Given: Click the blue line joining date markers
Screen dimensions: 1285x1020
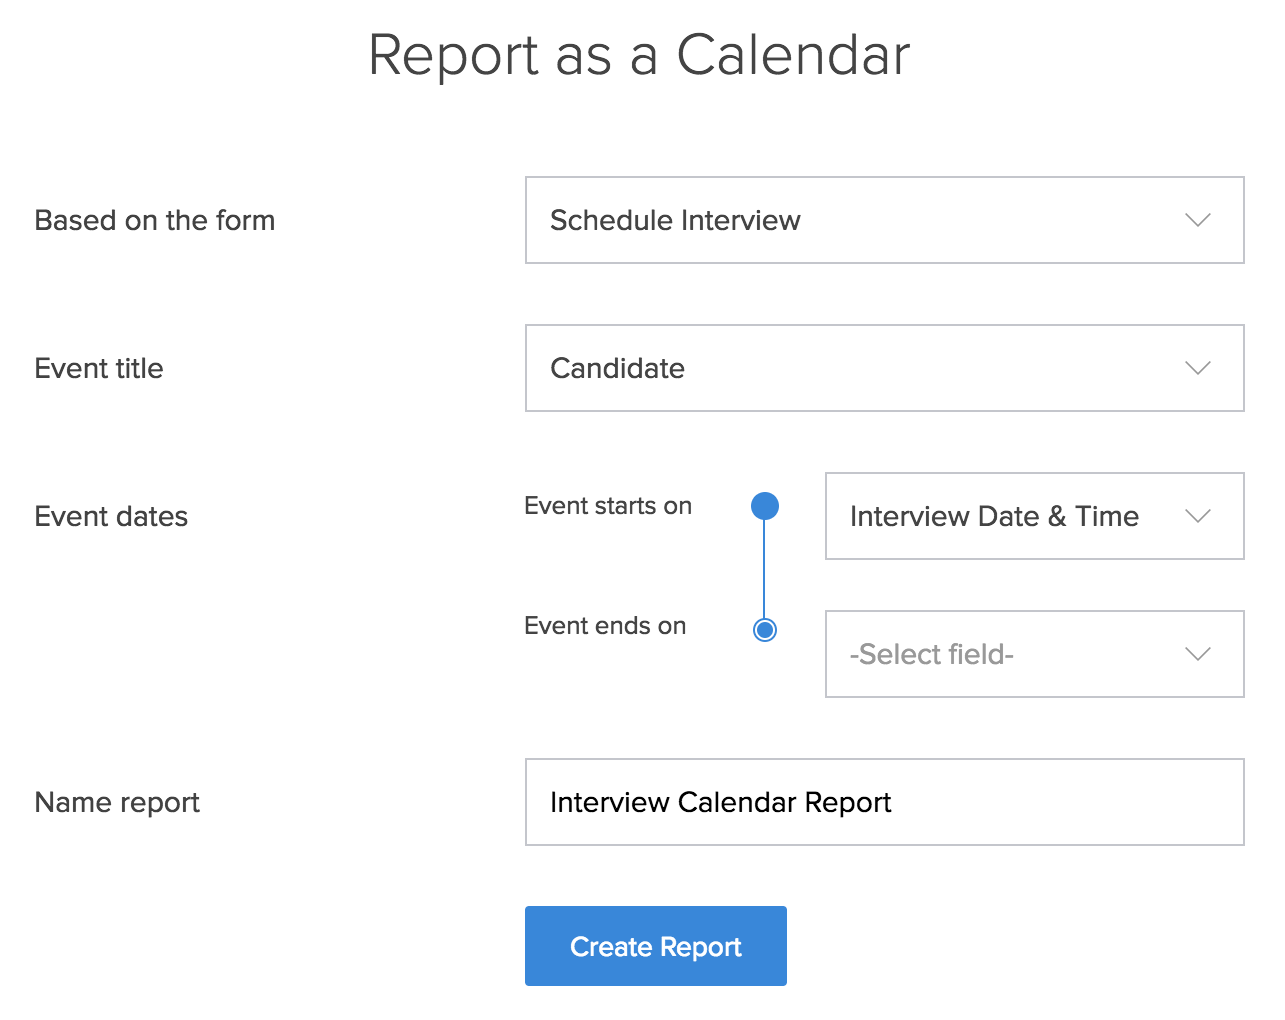Looking at the screenshot, I should pos(764,568).
